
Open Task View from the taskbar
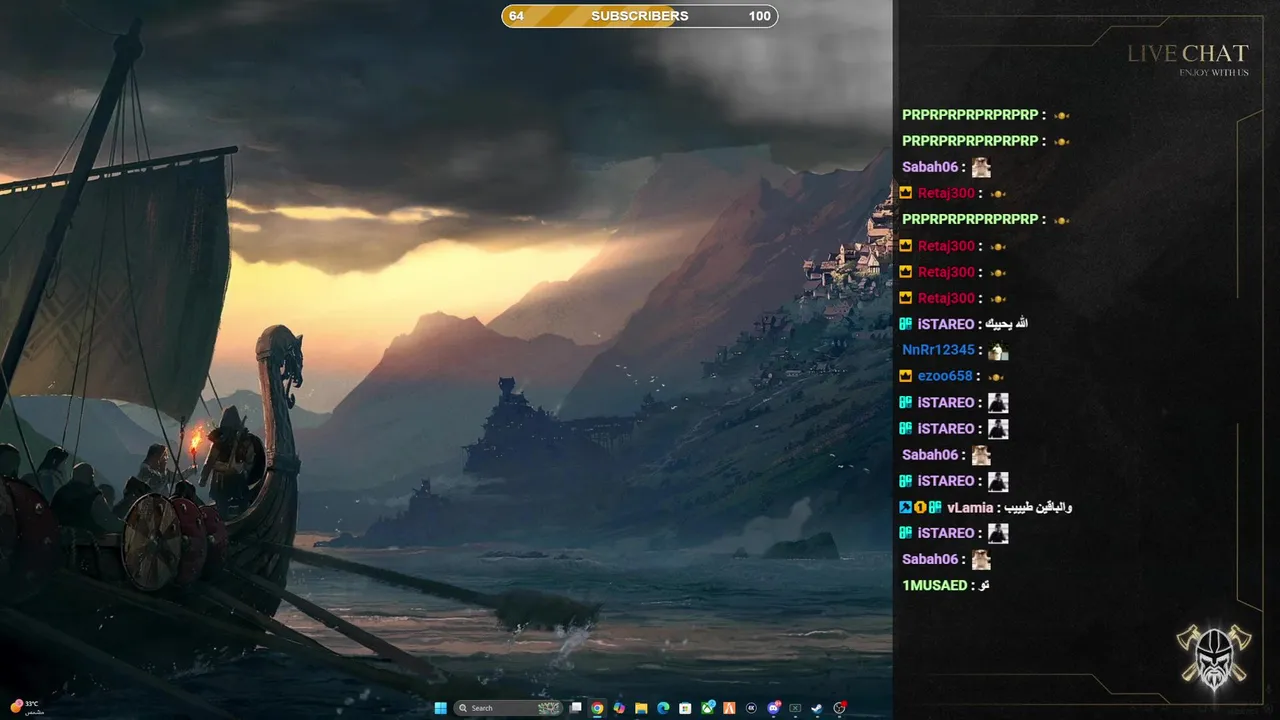coord(575,708)
